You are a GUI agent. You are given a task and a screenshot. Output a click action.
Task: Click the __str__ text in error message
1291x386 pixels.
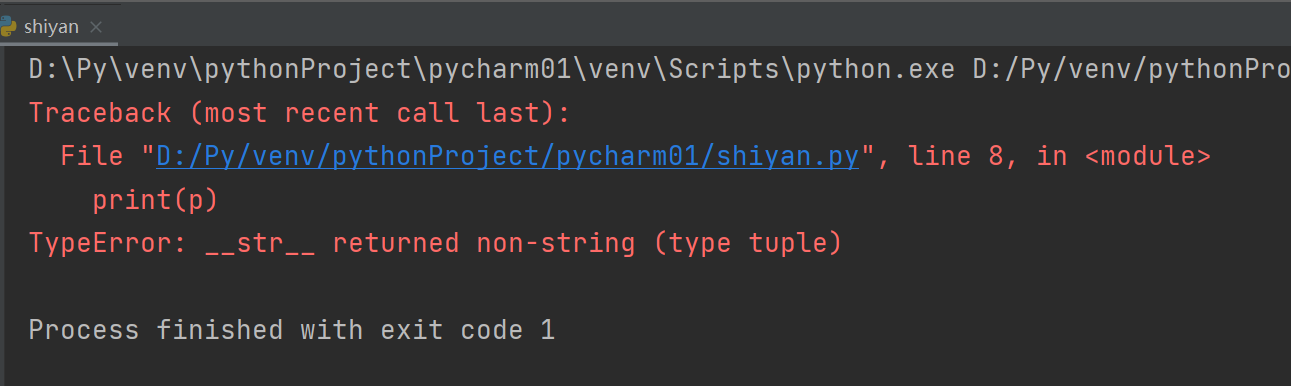pos(260,243)
